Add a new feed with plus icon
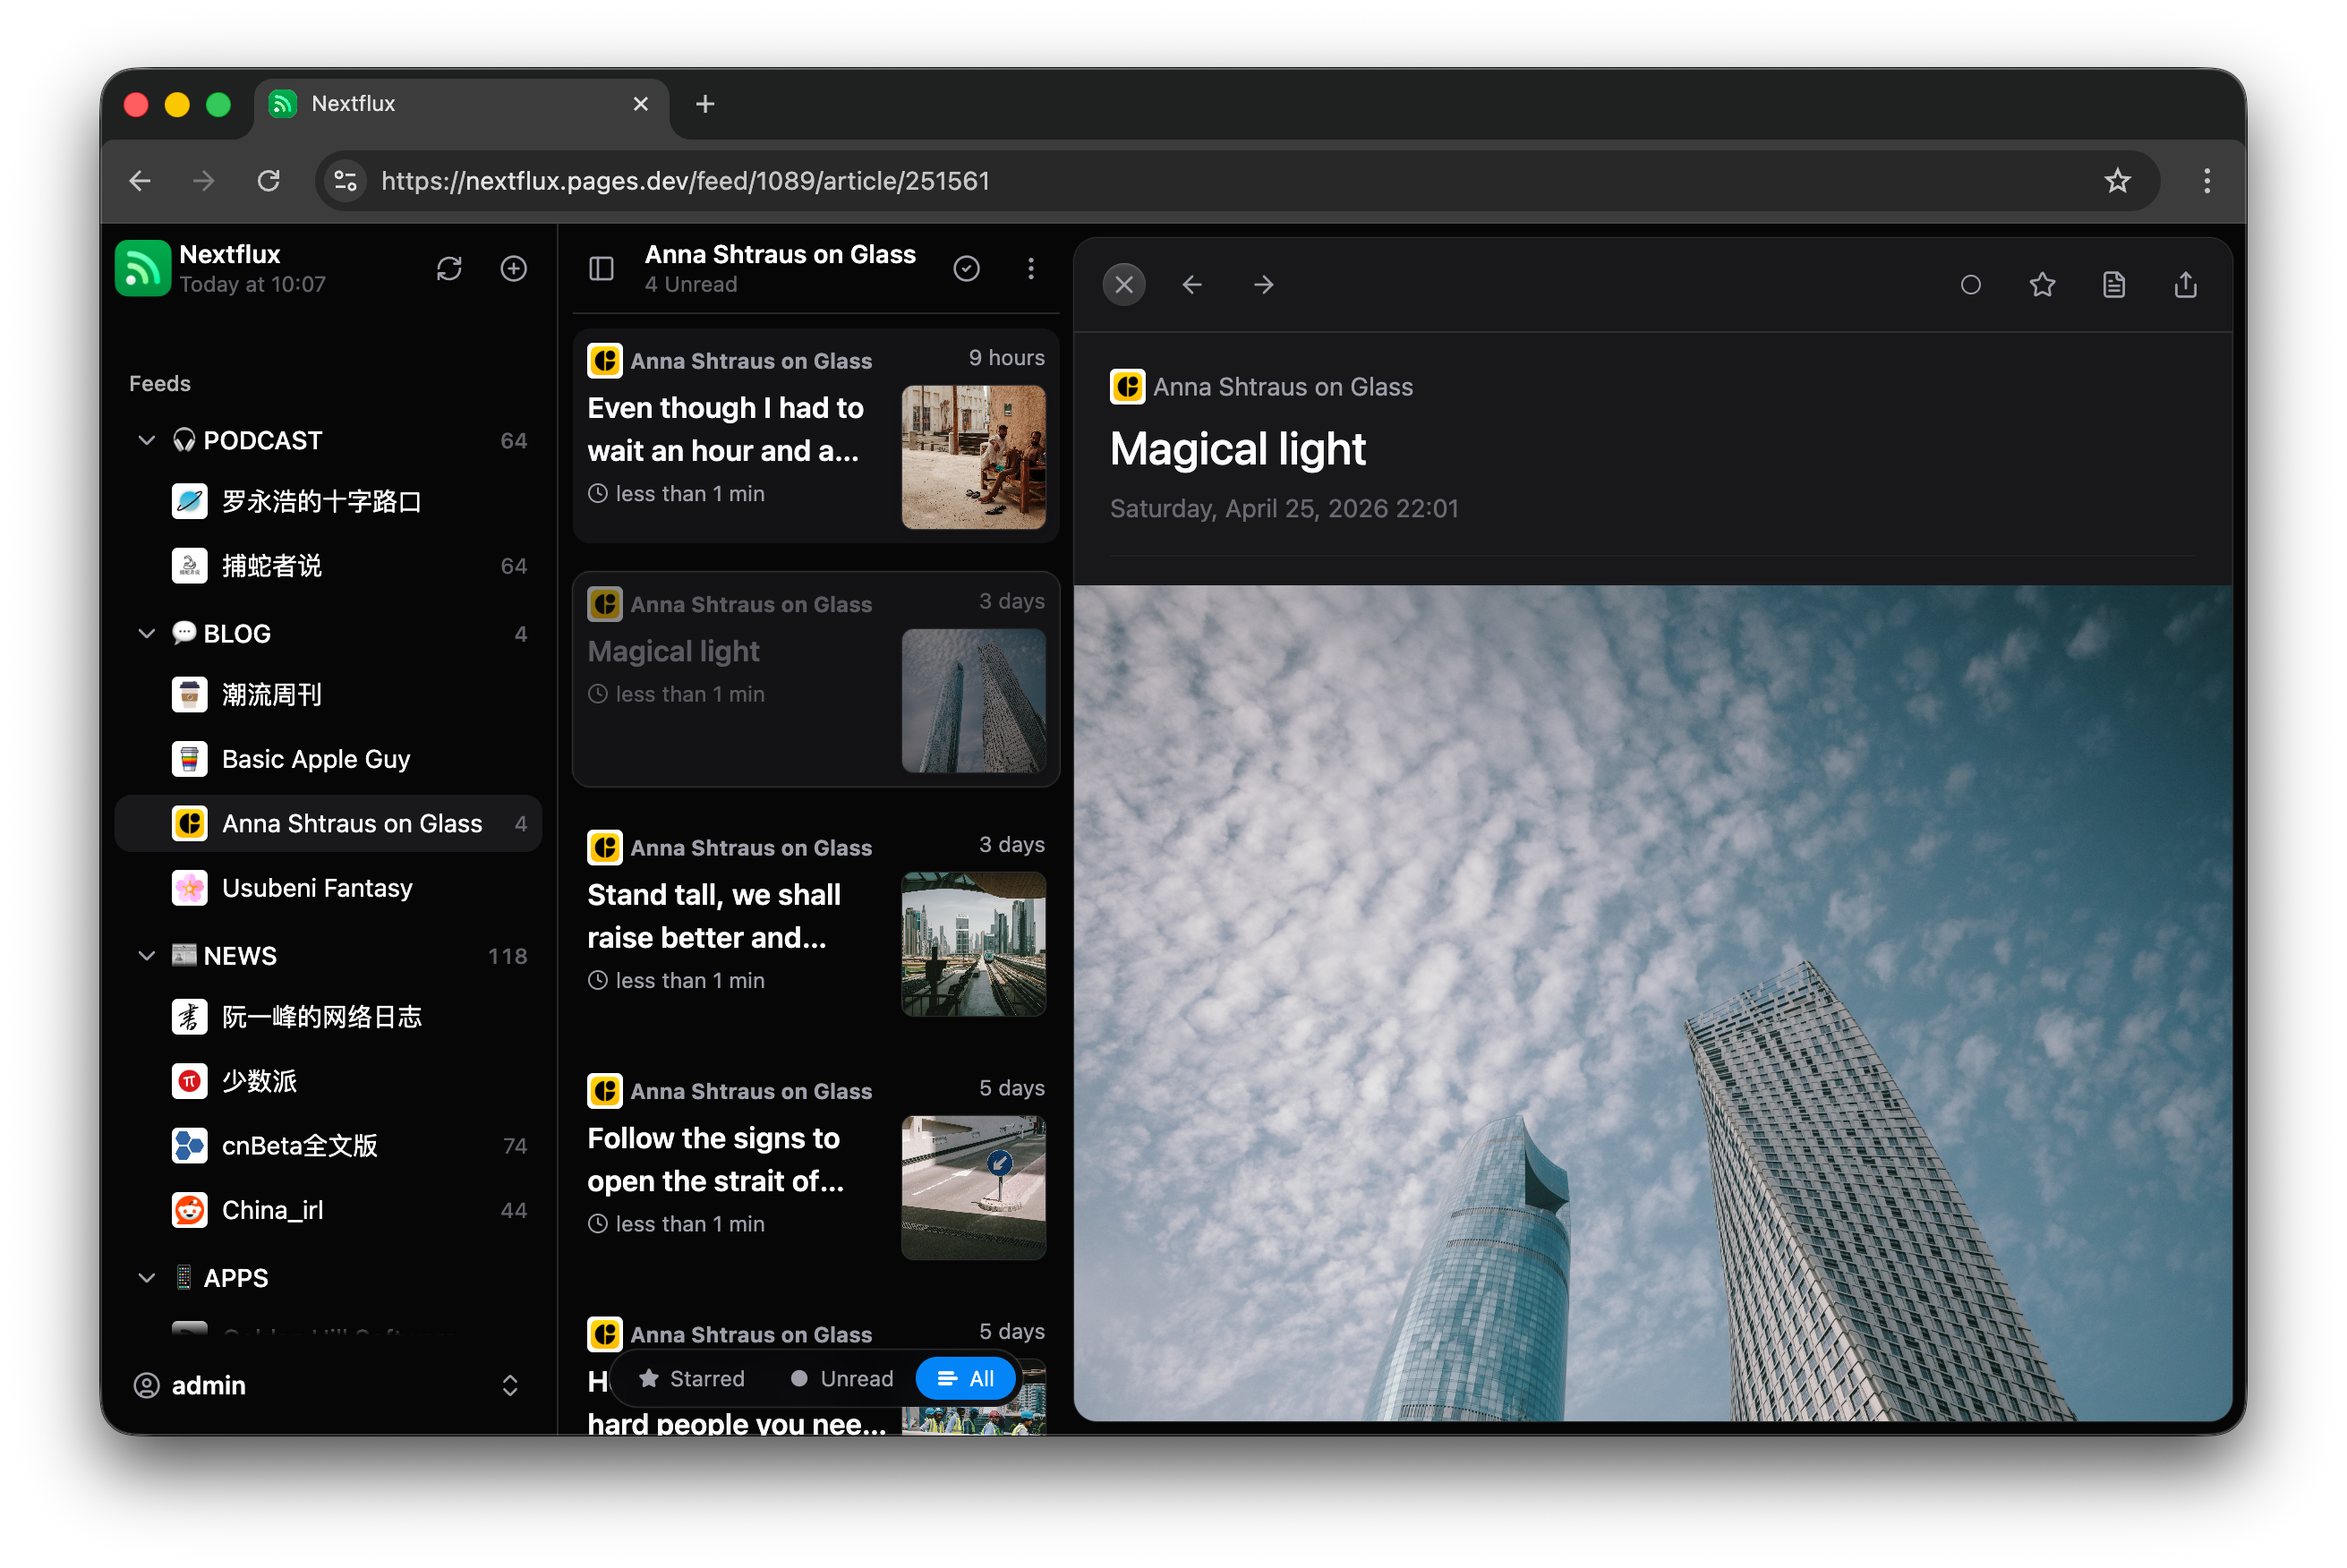This screenshot has height=1568, width=2347. tap(514, 268)
